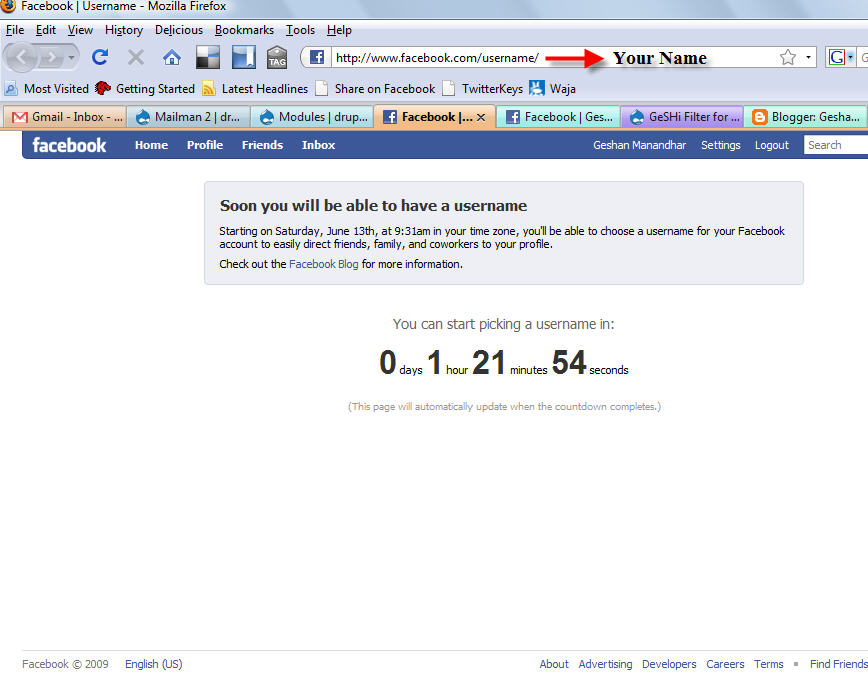
Task: Click the browser Back arrow button
Action: (x=21, y=57)
